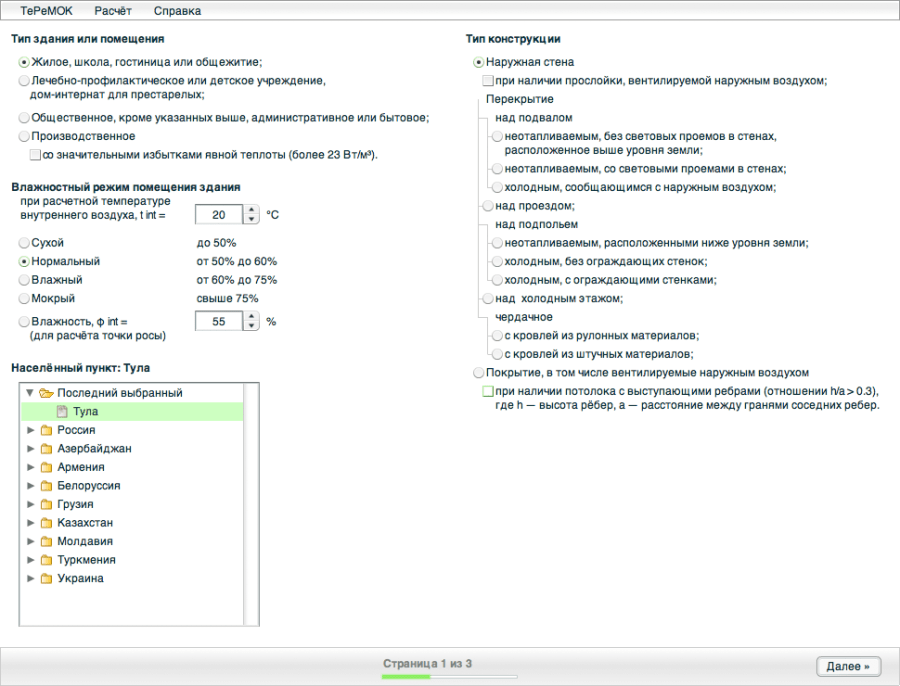Collapse the Последний выбранный node
Screen dimensions: 900x686
point(30,393)
